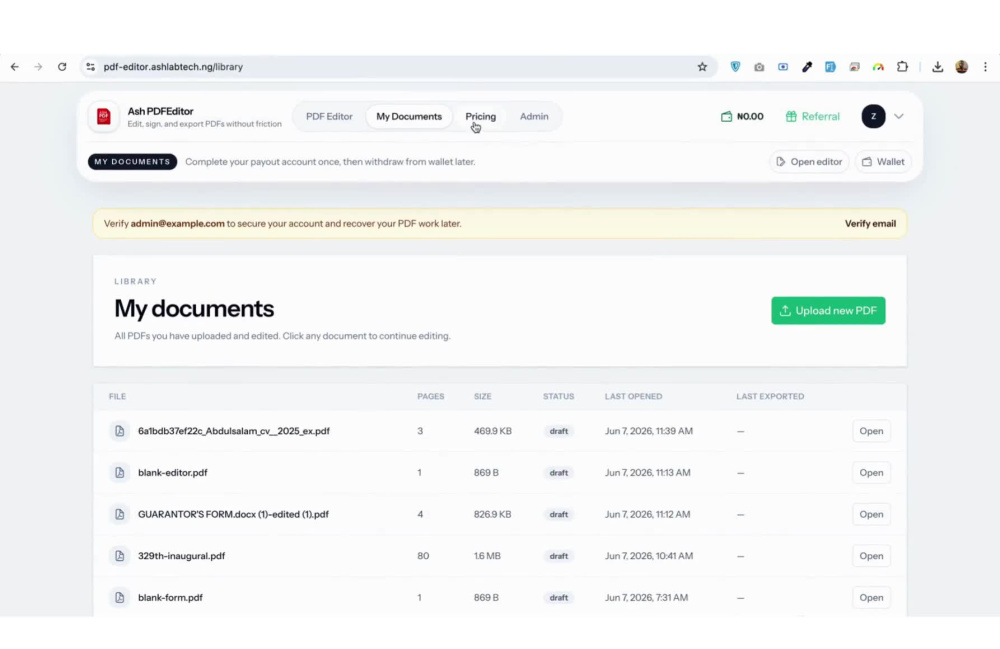This screenshot has height=649, width=1000.
Task: Open browser downloads
Action: [938, 66]
